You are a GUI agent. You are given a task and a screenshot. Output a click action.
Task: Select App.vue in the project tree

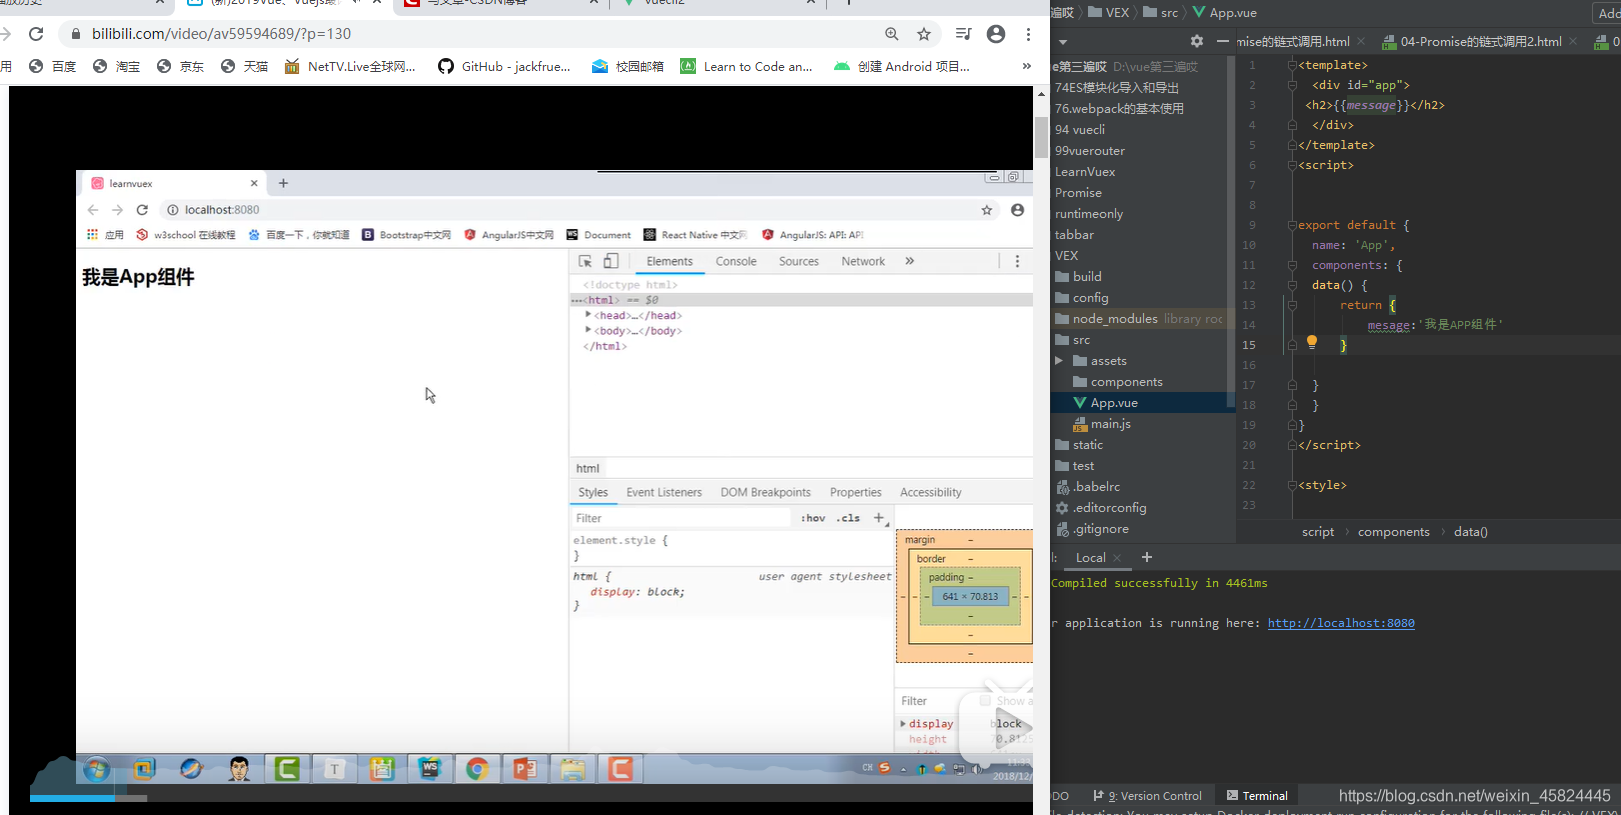tap(1114, 403)
